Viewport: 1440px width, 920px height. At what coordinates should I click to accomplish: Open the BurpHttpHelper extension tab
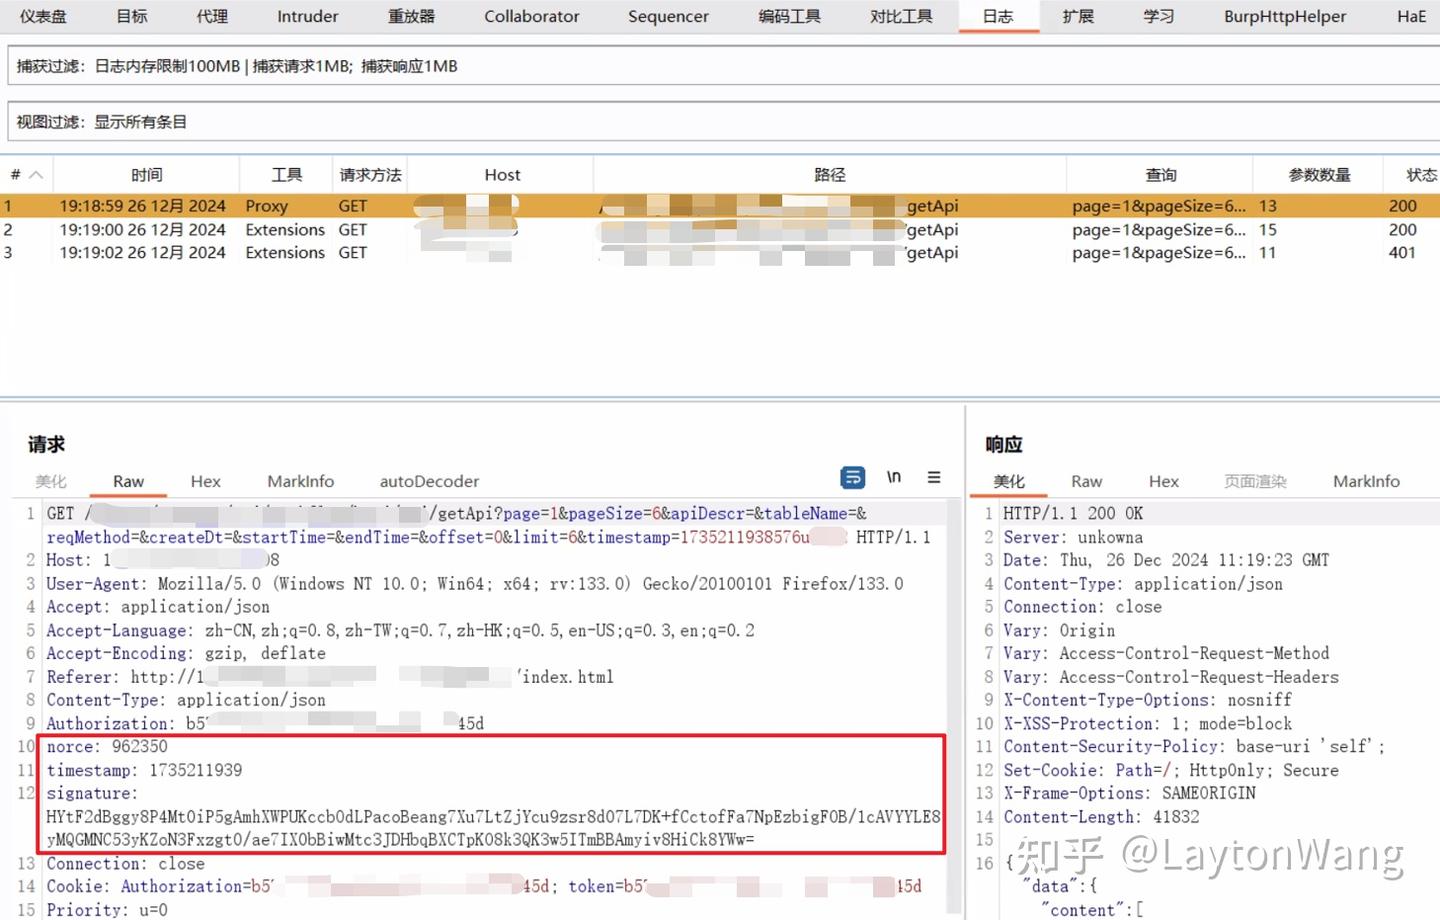1284,16
